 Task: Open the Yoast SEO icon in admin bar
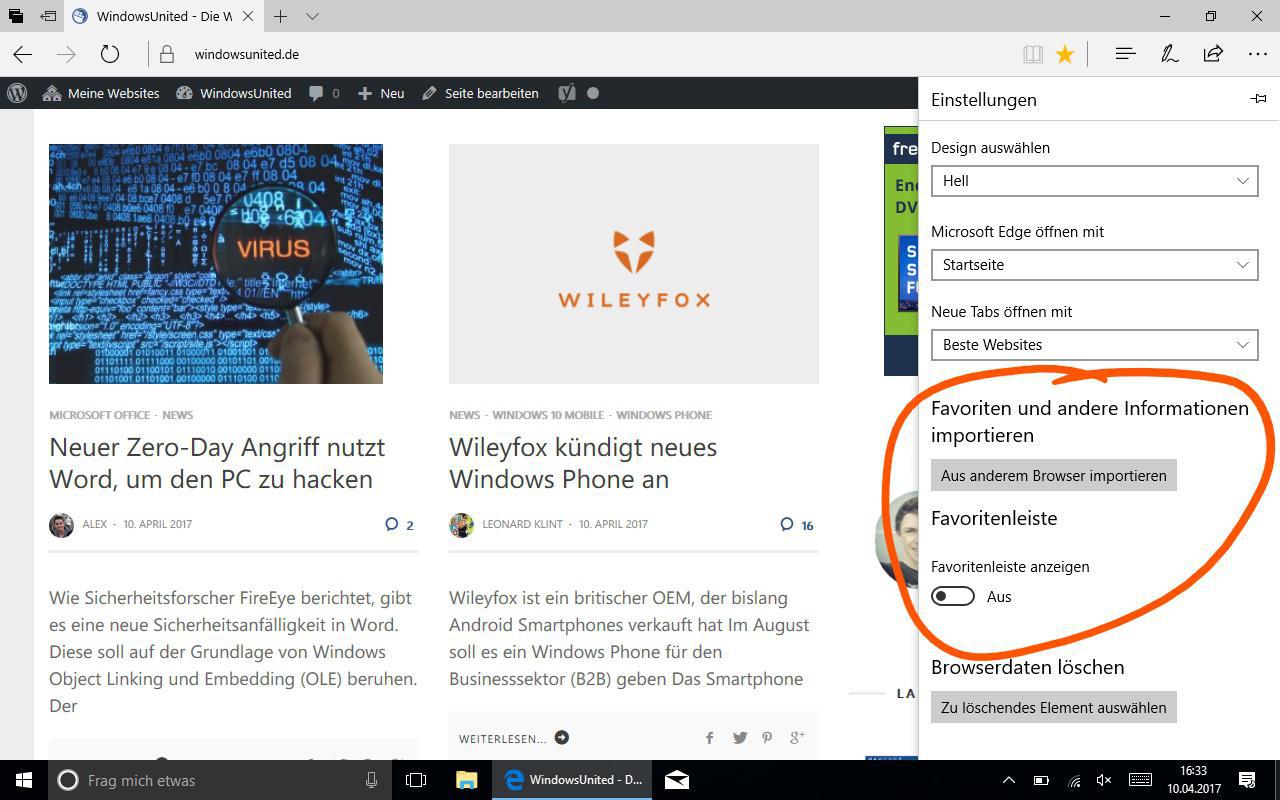tap(567, 93)
